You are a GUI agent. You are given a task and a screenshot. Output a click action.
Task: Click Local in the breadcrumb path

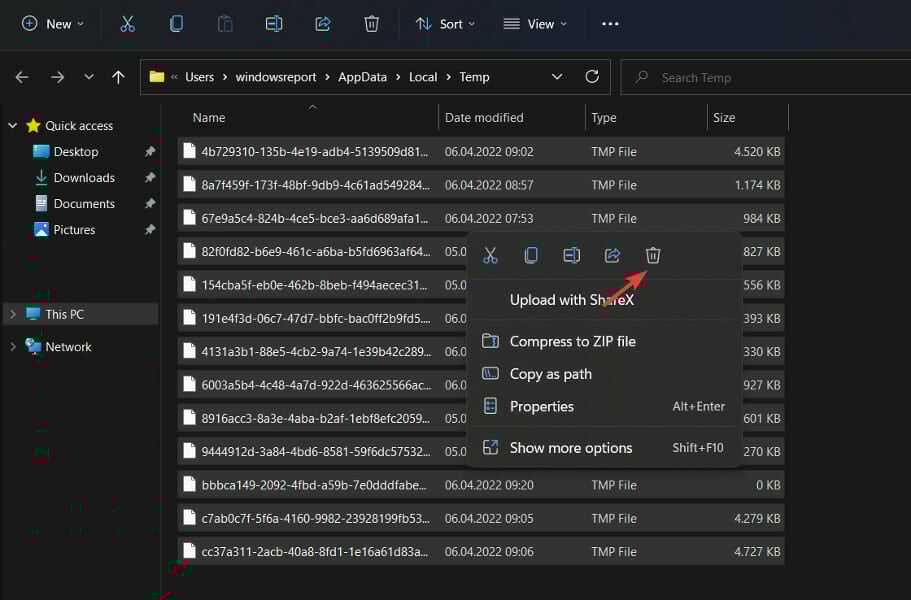(423, 77)
